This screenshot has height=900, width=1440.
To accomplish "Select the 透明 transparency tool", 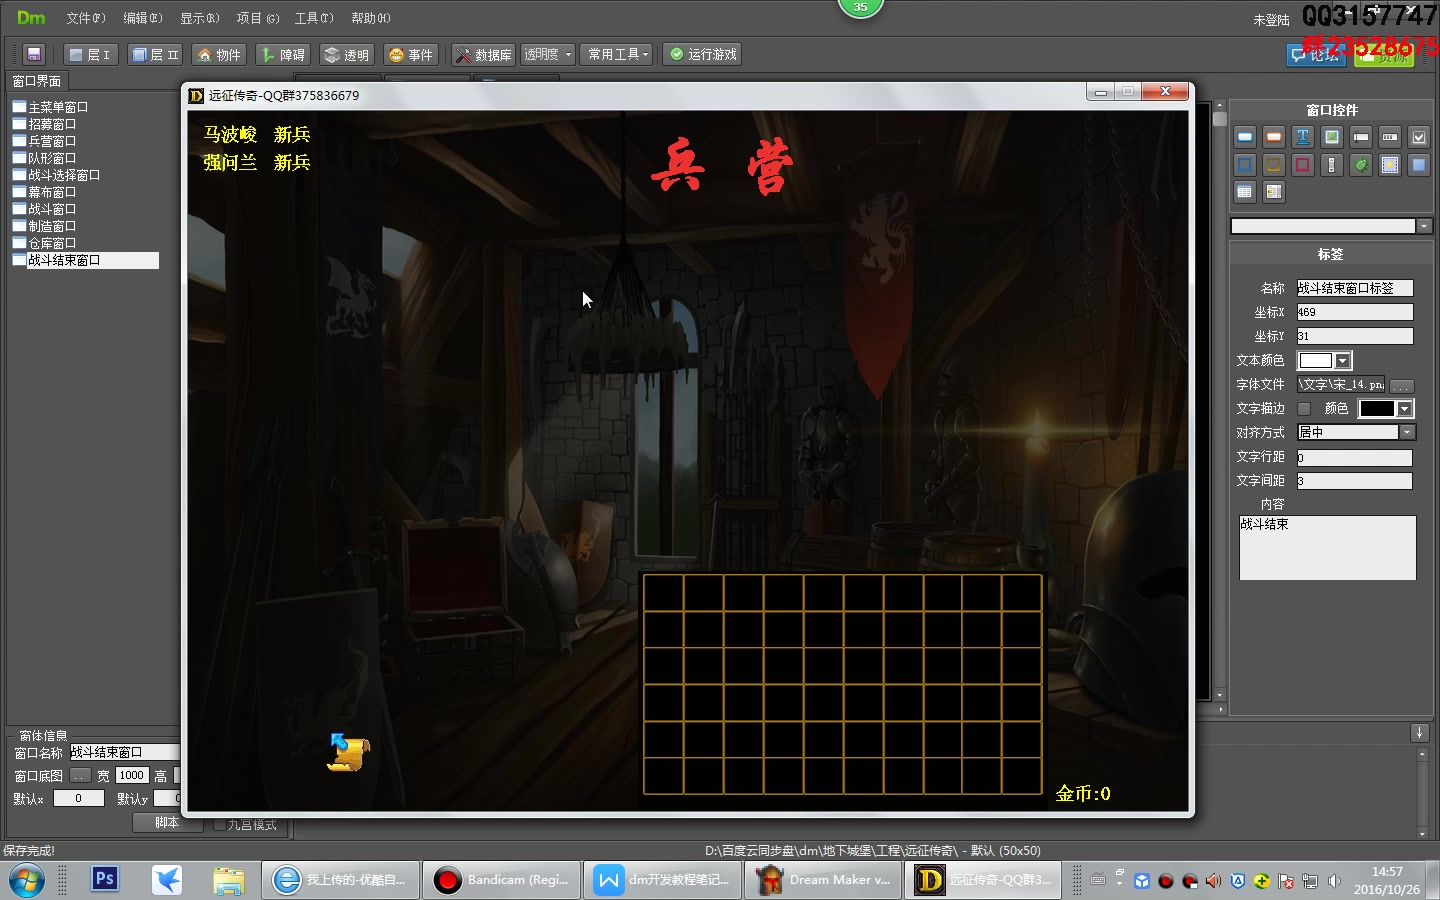I will tap(347, 54).
